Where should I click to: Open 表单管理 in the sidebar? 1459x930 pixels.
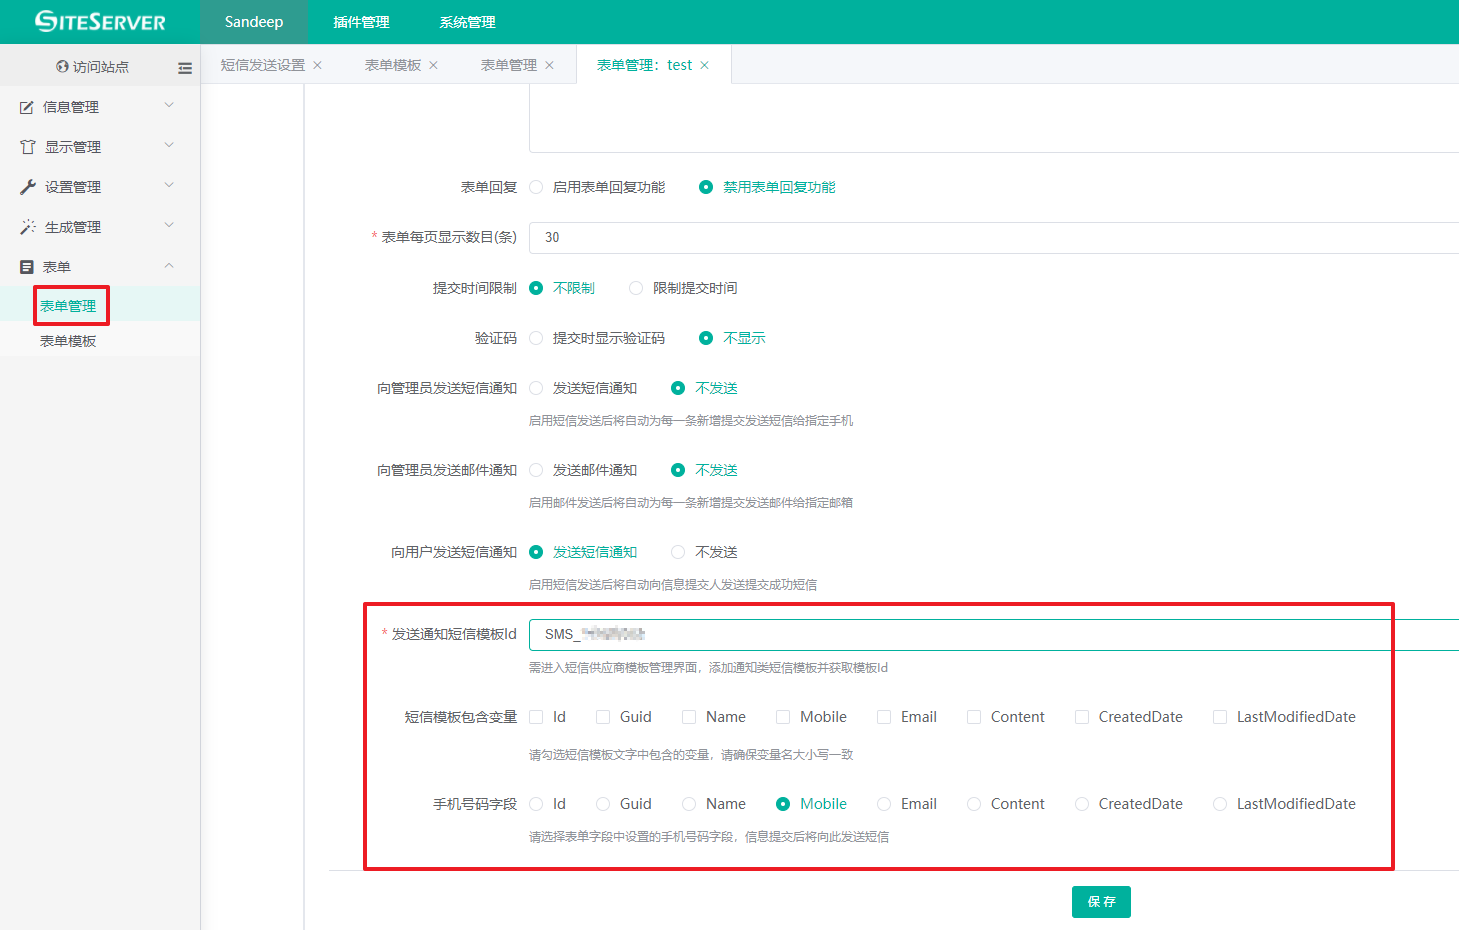pos(68,306)
